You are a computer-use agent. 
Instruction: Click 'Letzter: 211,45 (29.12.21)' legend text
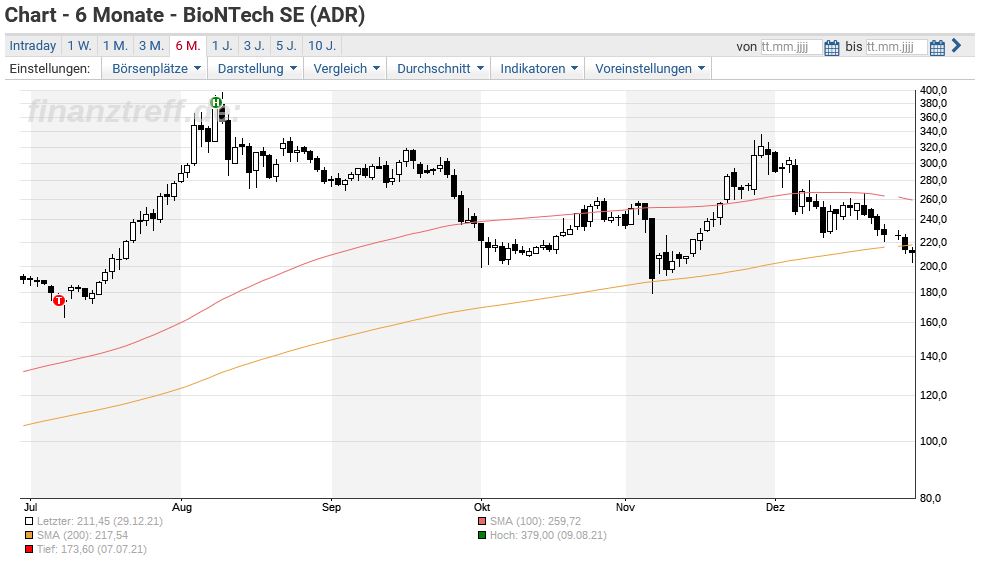100,521
